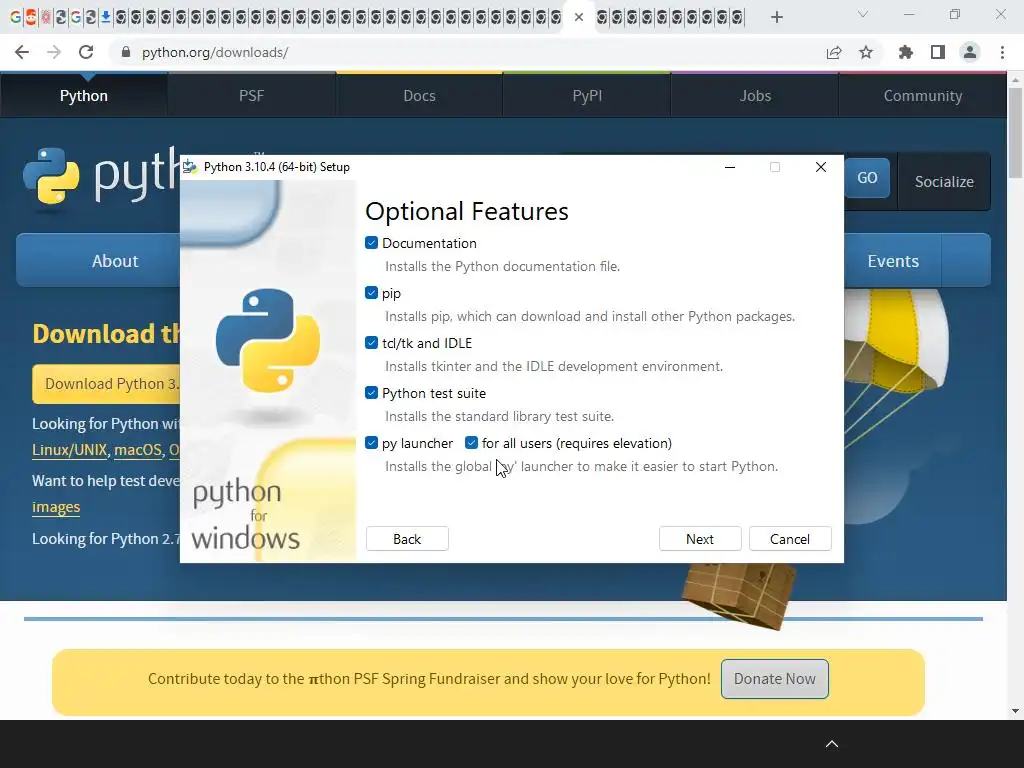Go back using the browser back arrow
The image size is (1024, 768).
tap(22, 52)
